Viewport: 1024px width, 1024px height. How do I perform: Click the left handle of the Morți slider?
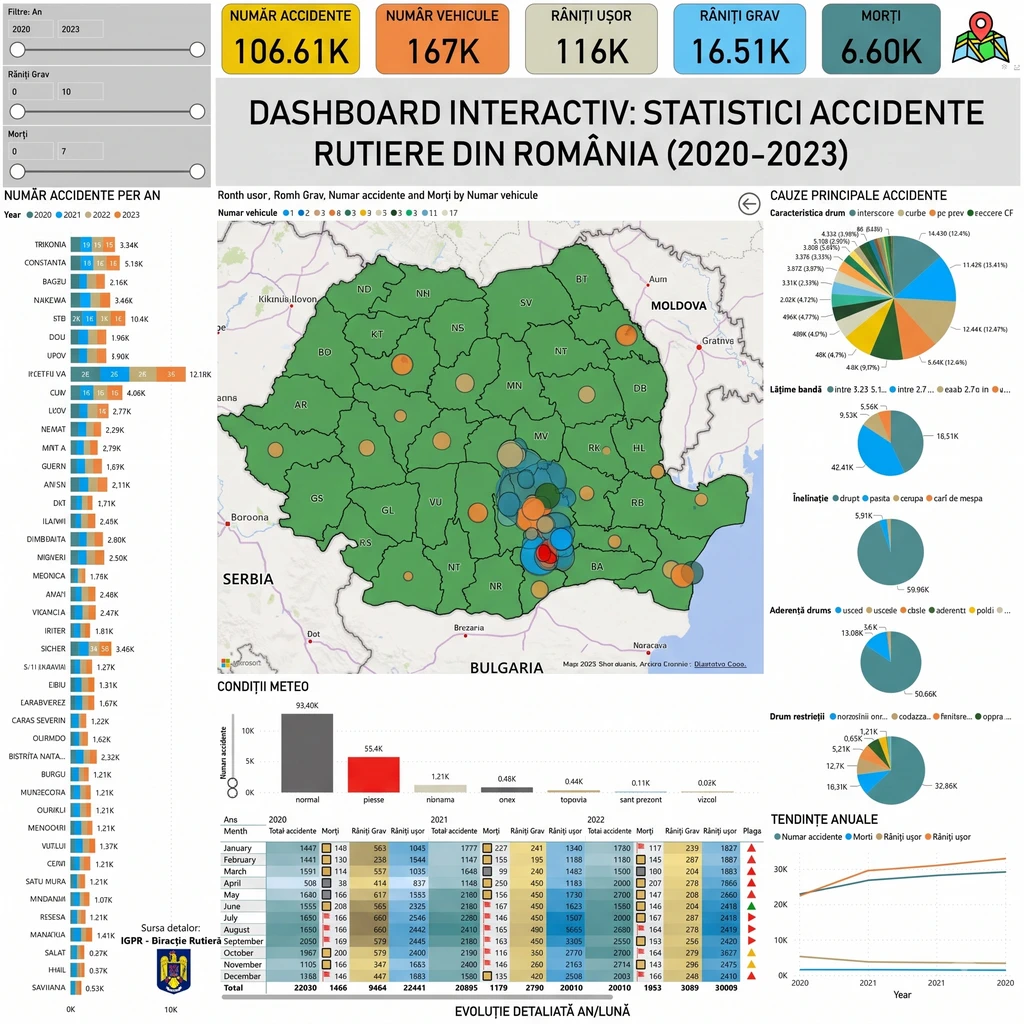[x=18, y=171]
